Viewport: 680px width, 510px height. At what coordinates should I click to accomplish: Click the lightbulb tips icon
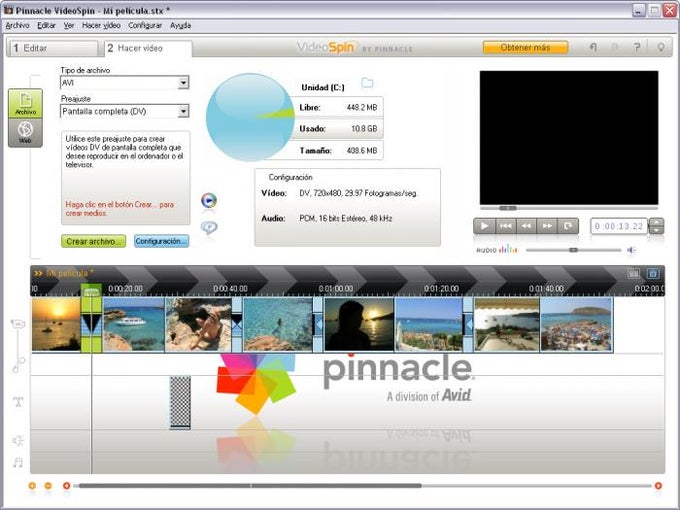coord(660,47)
